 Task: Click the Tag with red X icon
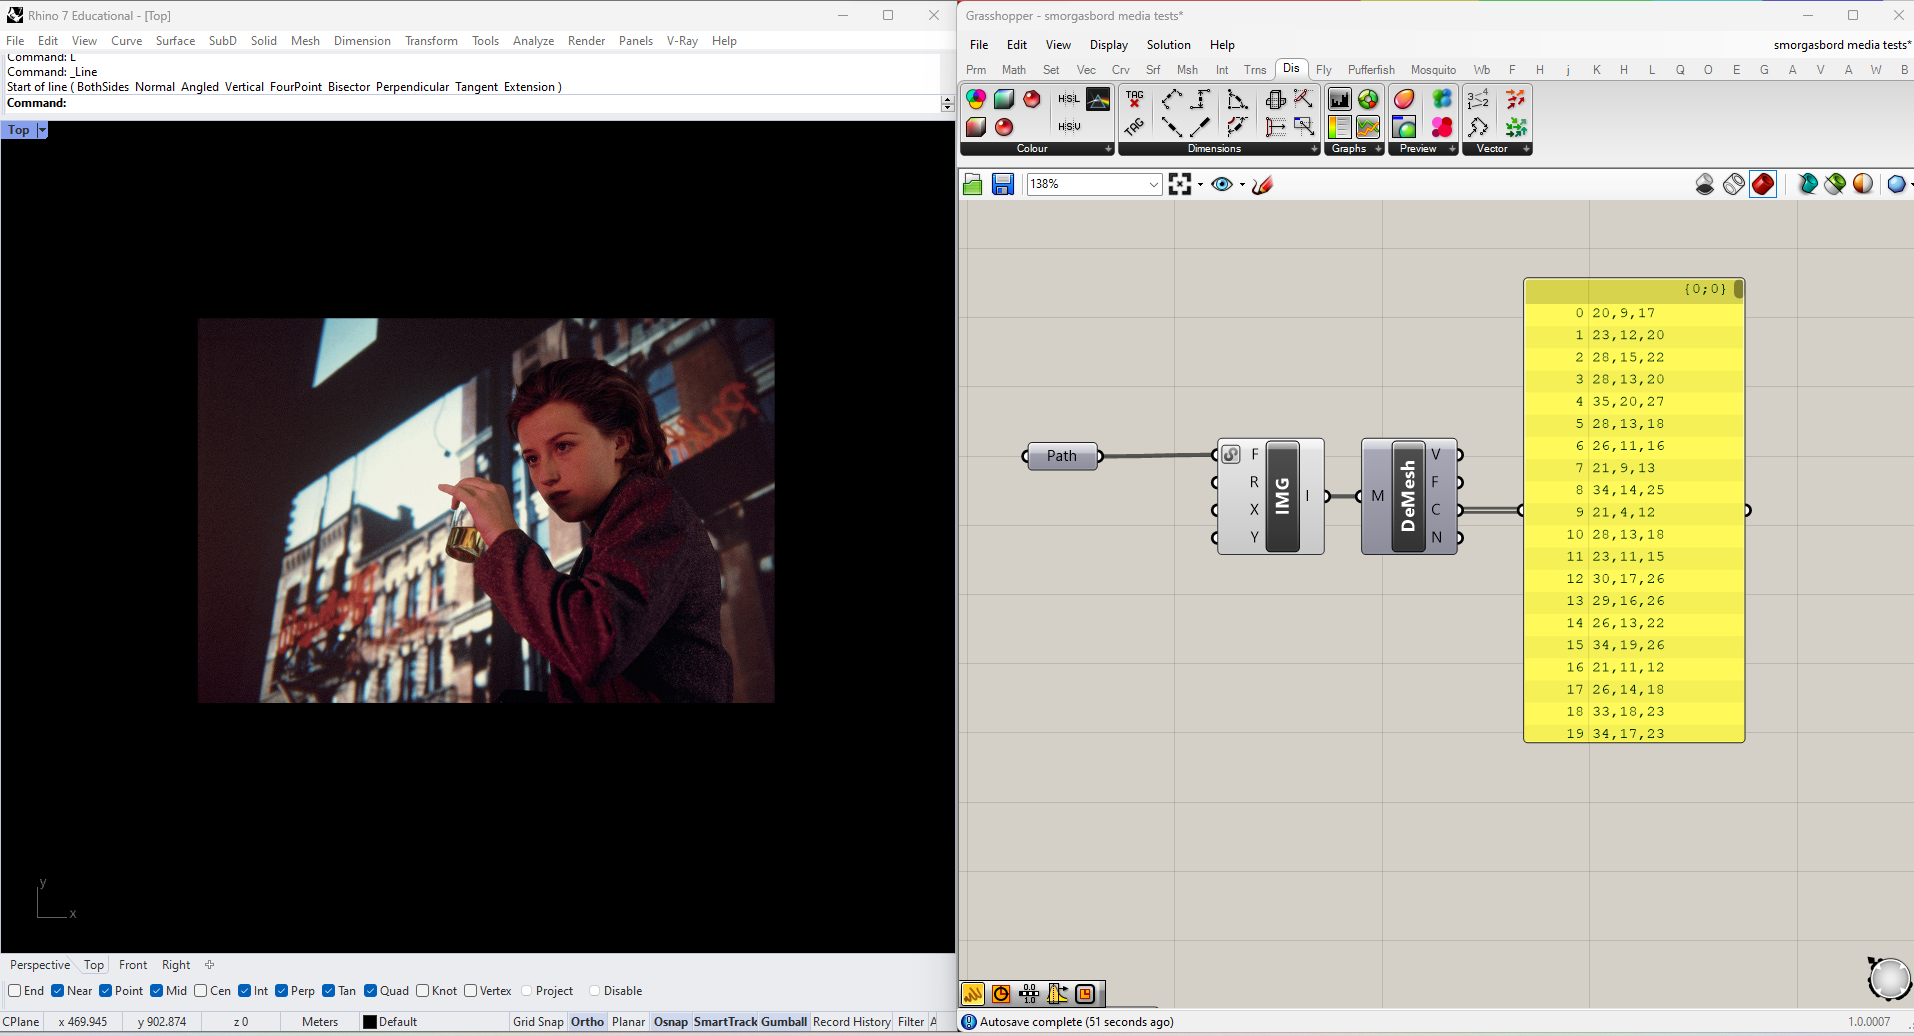pos(1134,99)
